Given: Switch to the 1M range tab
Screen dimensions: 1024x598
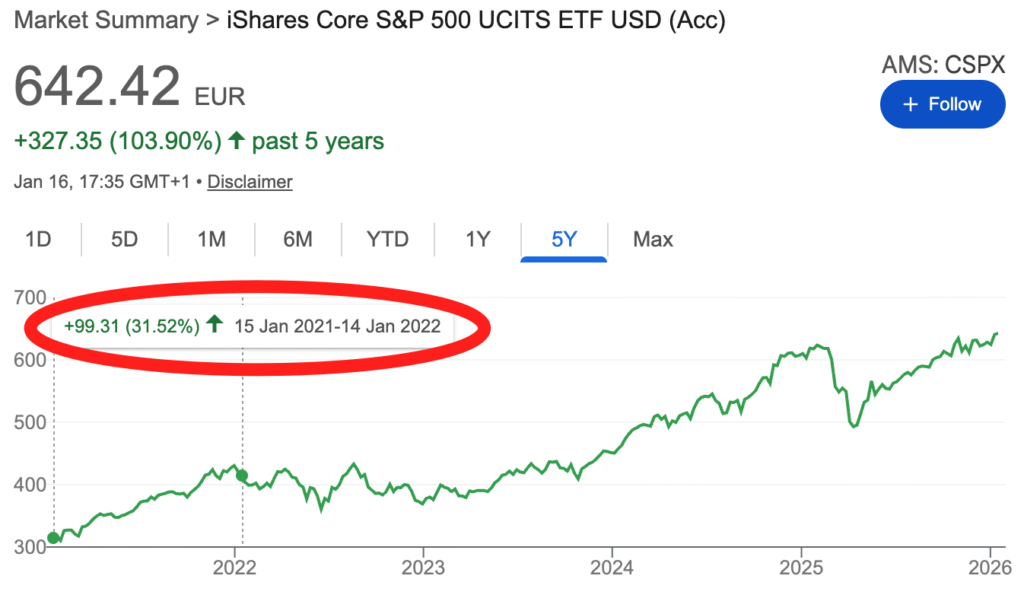Looking at the screenshot, I should pos(211,239).
